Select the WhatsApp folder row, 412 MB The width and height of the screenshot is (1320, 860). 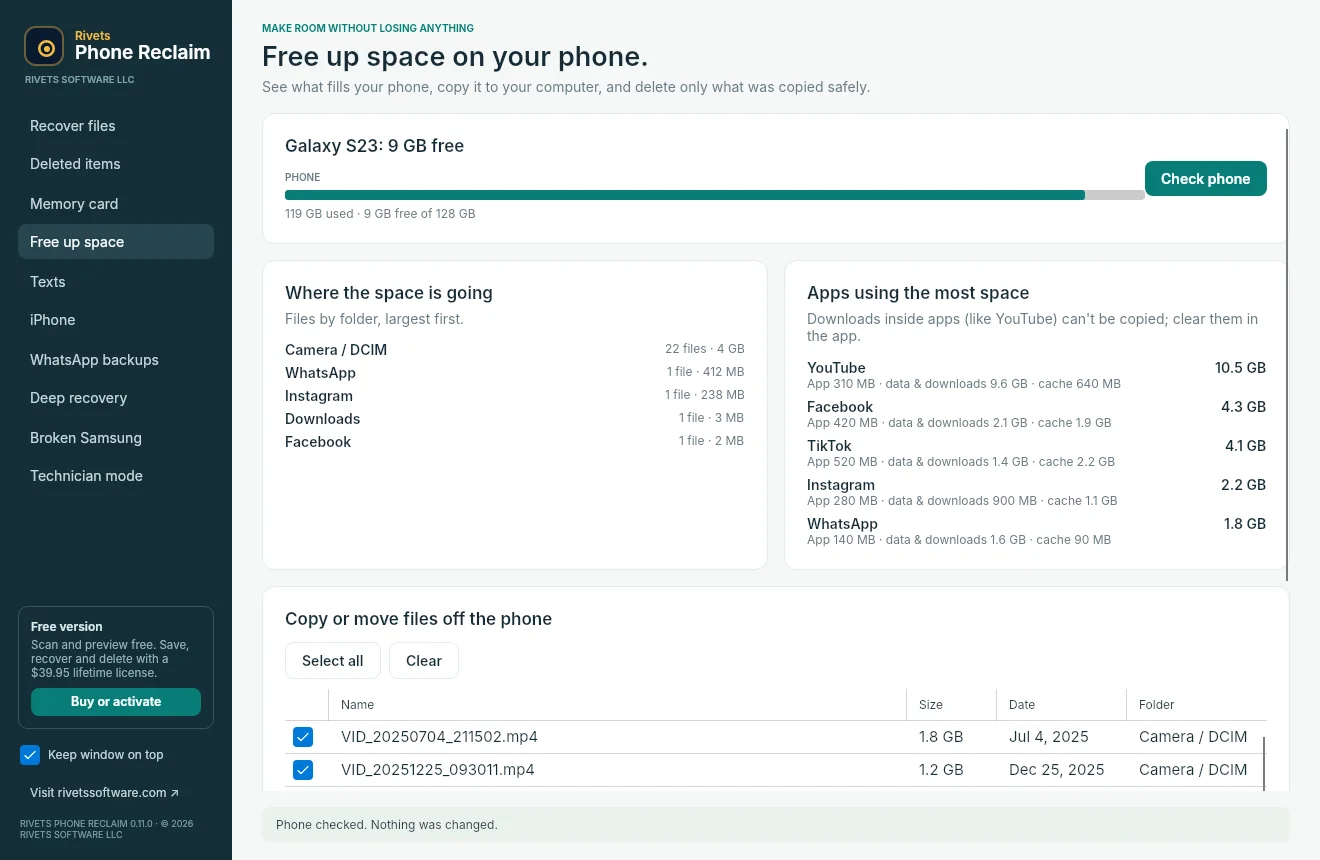point(515,373)
